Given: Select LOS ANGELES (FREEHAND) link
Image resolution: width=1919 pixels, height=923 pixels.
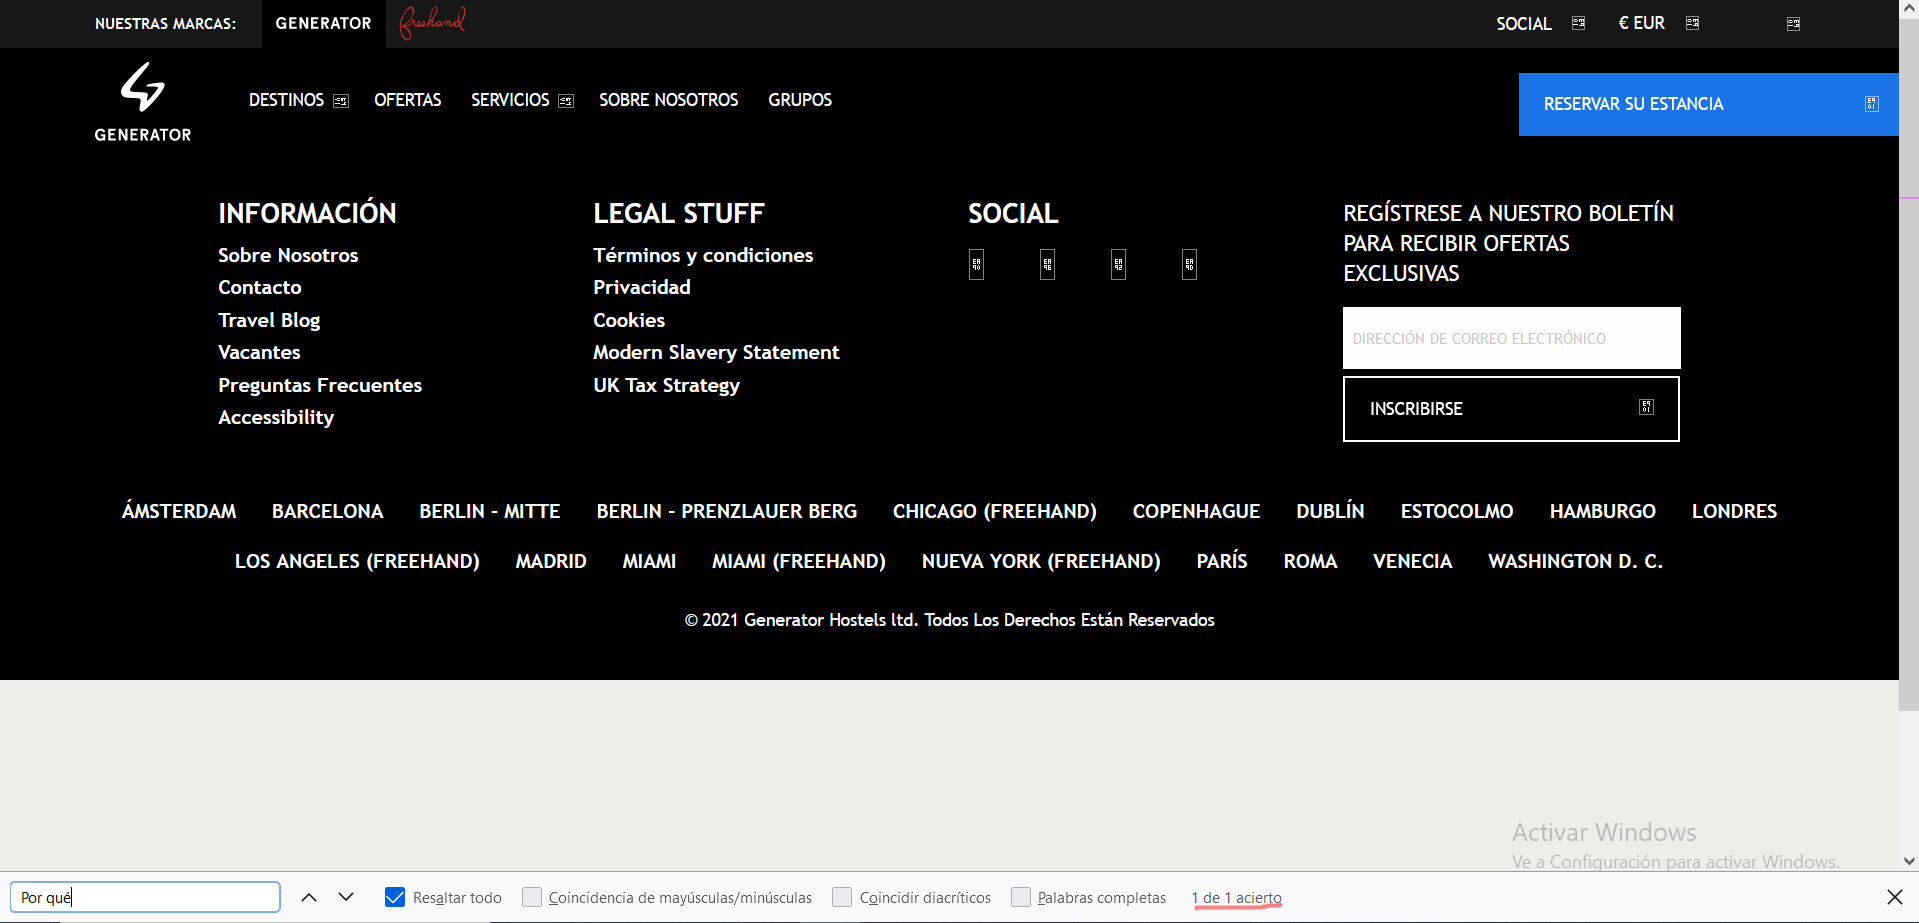Looking at the screenshot, I should click(x=357, y=561).
